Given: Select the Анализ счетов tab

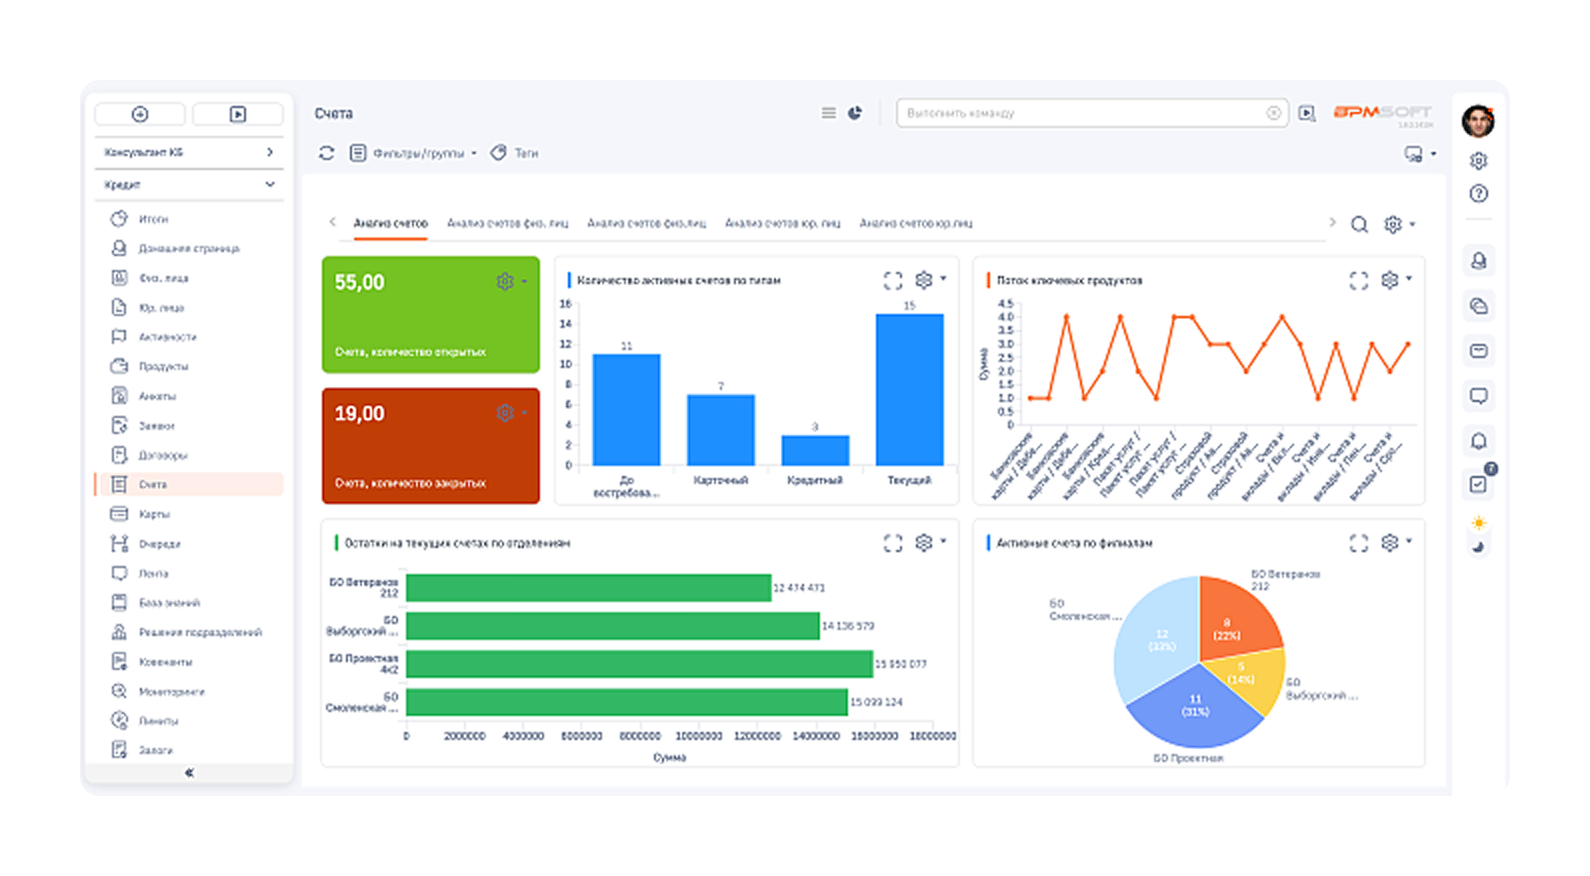Looking at the screenshot, I should [390, 223].
